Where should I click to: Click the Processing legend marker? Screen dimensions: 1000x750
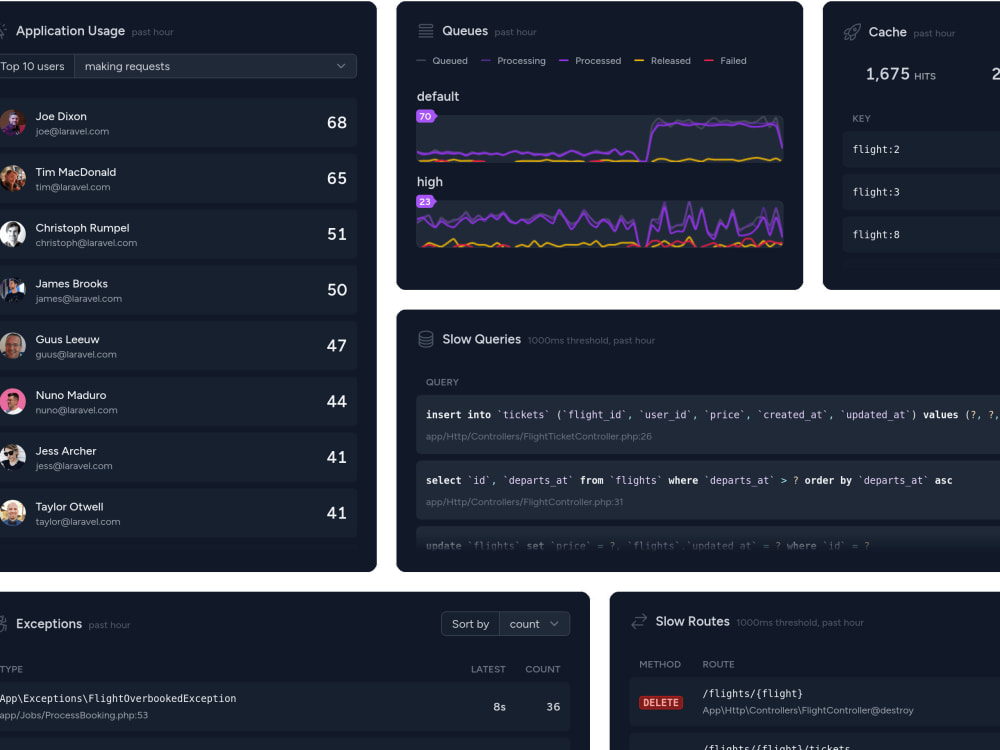tap(486, 61)
